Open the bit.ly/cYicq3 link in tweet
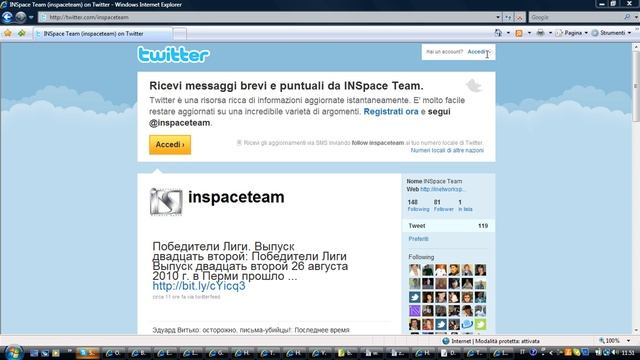Viewport: 640px width, 360px height. click(x=199, y=286)
